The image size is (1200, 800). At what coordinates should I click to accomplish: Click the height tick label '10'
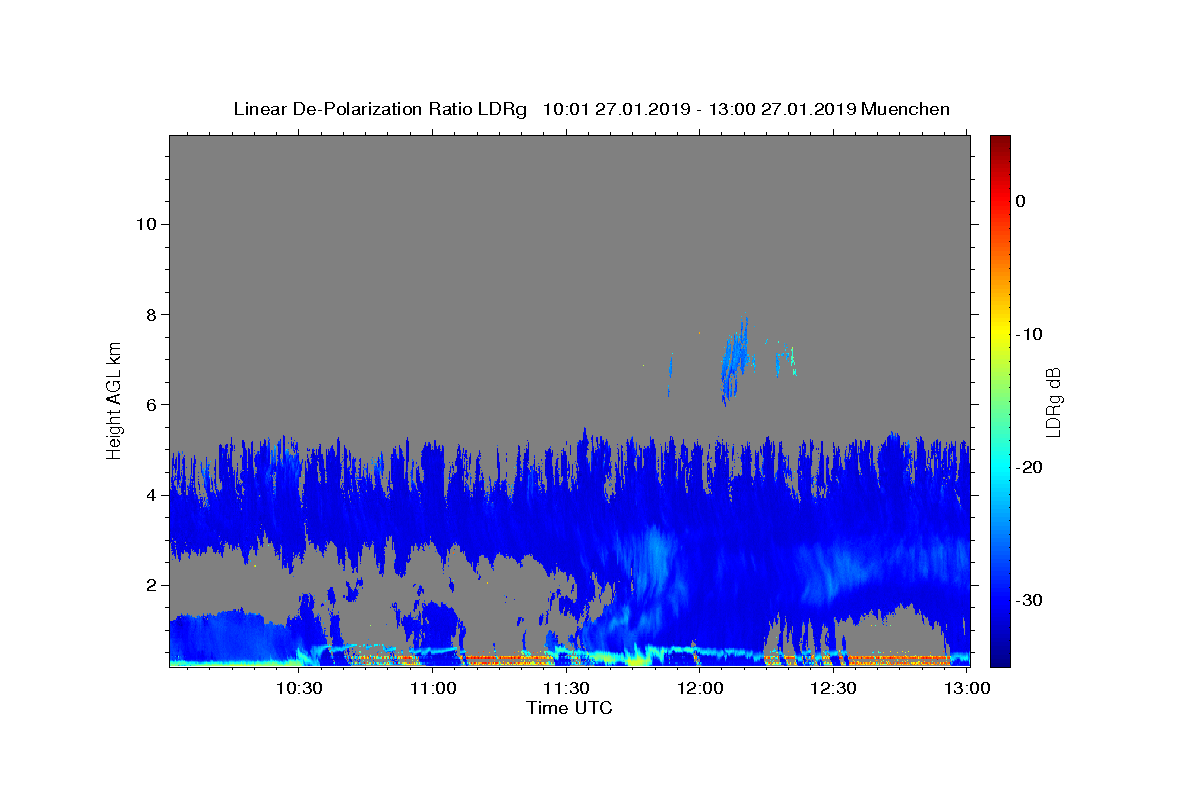[145, 224]
